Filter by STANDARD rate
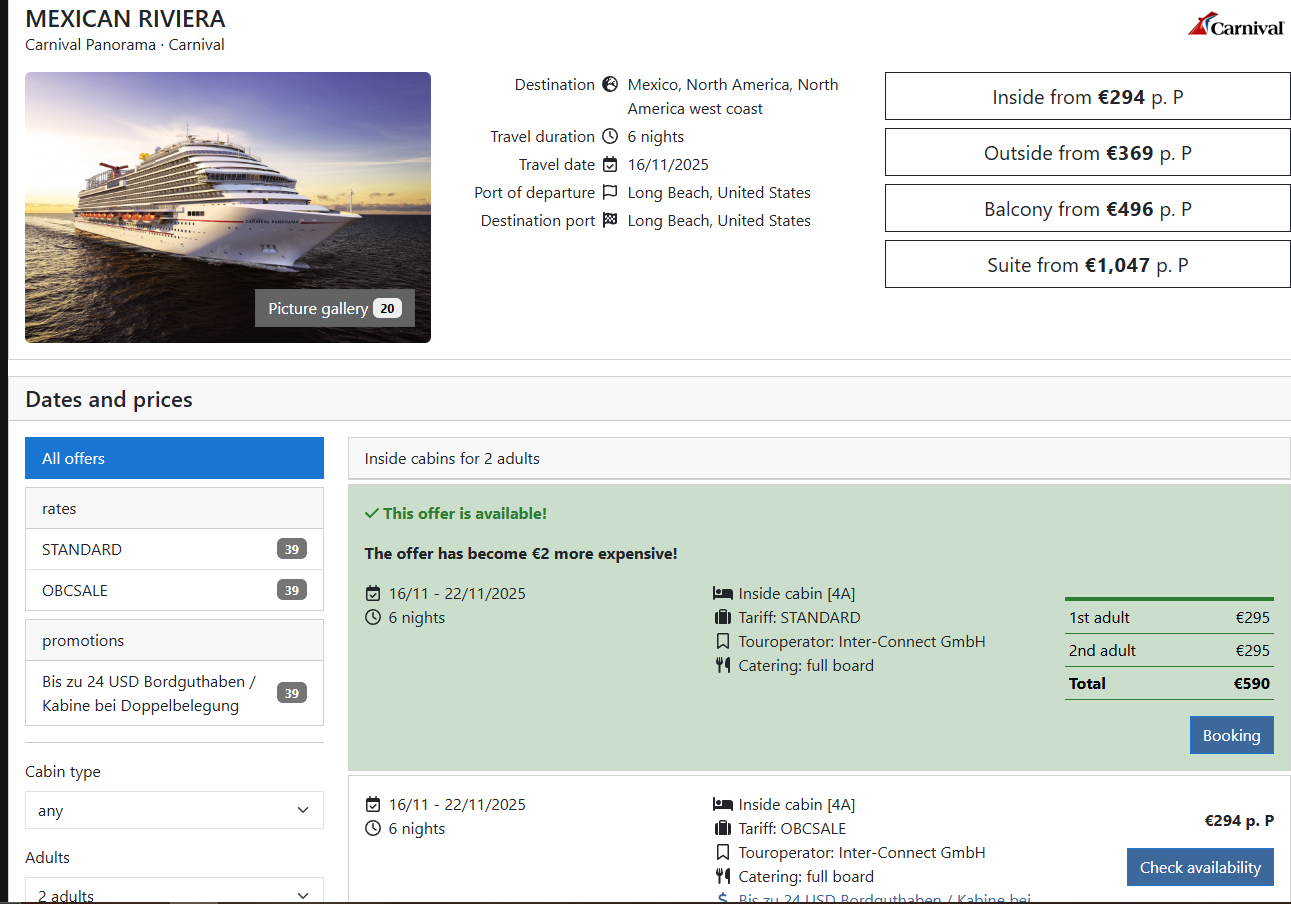 pos(174,549)
